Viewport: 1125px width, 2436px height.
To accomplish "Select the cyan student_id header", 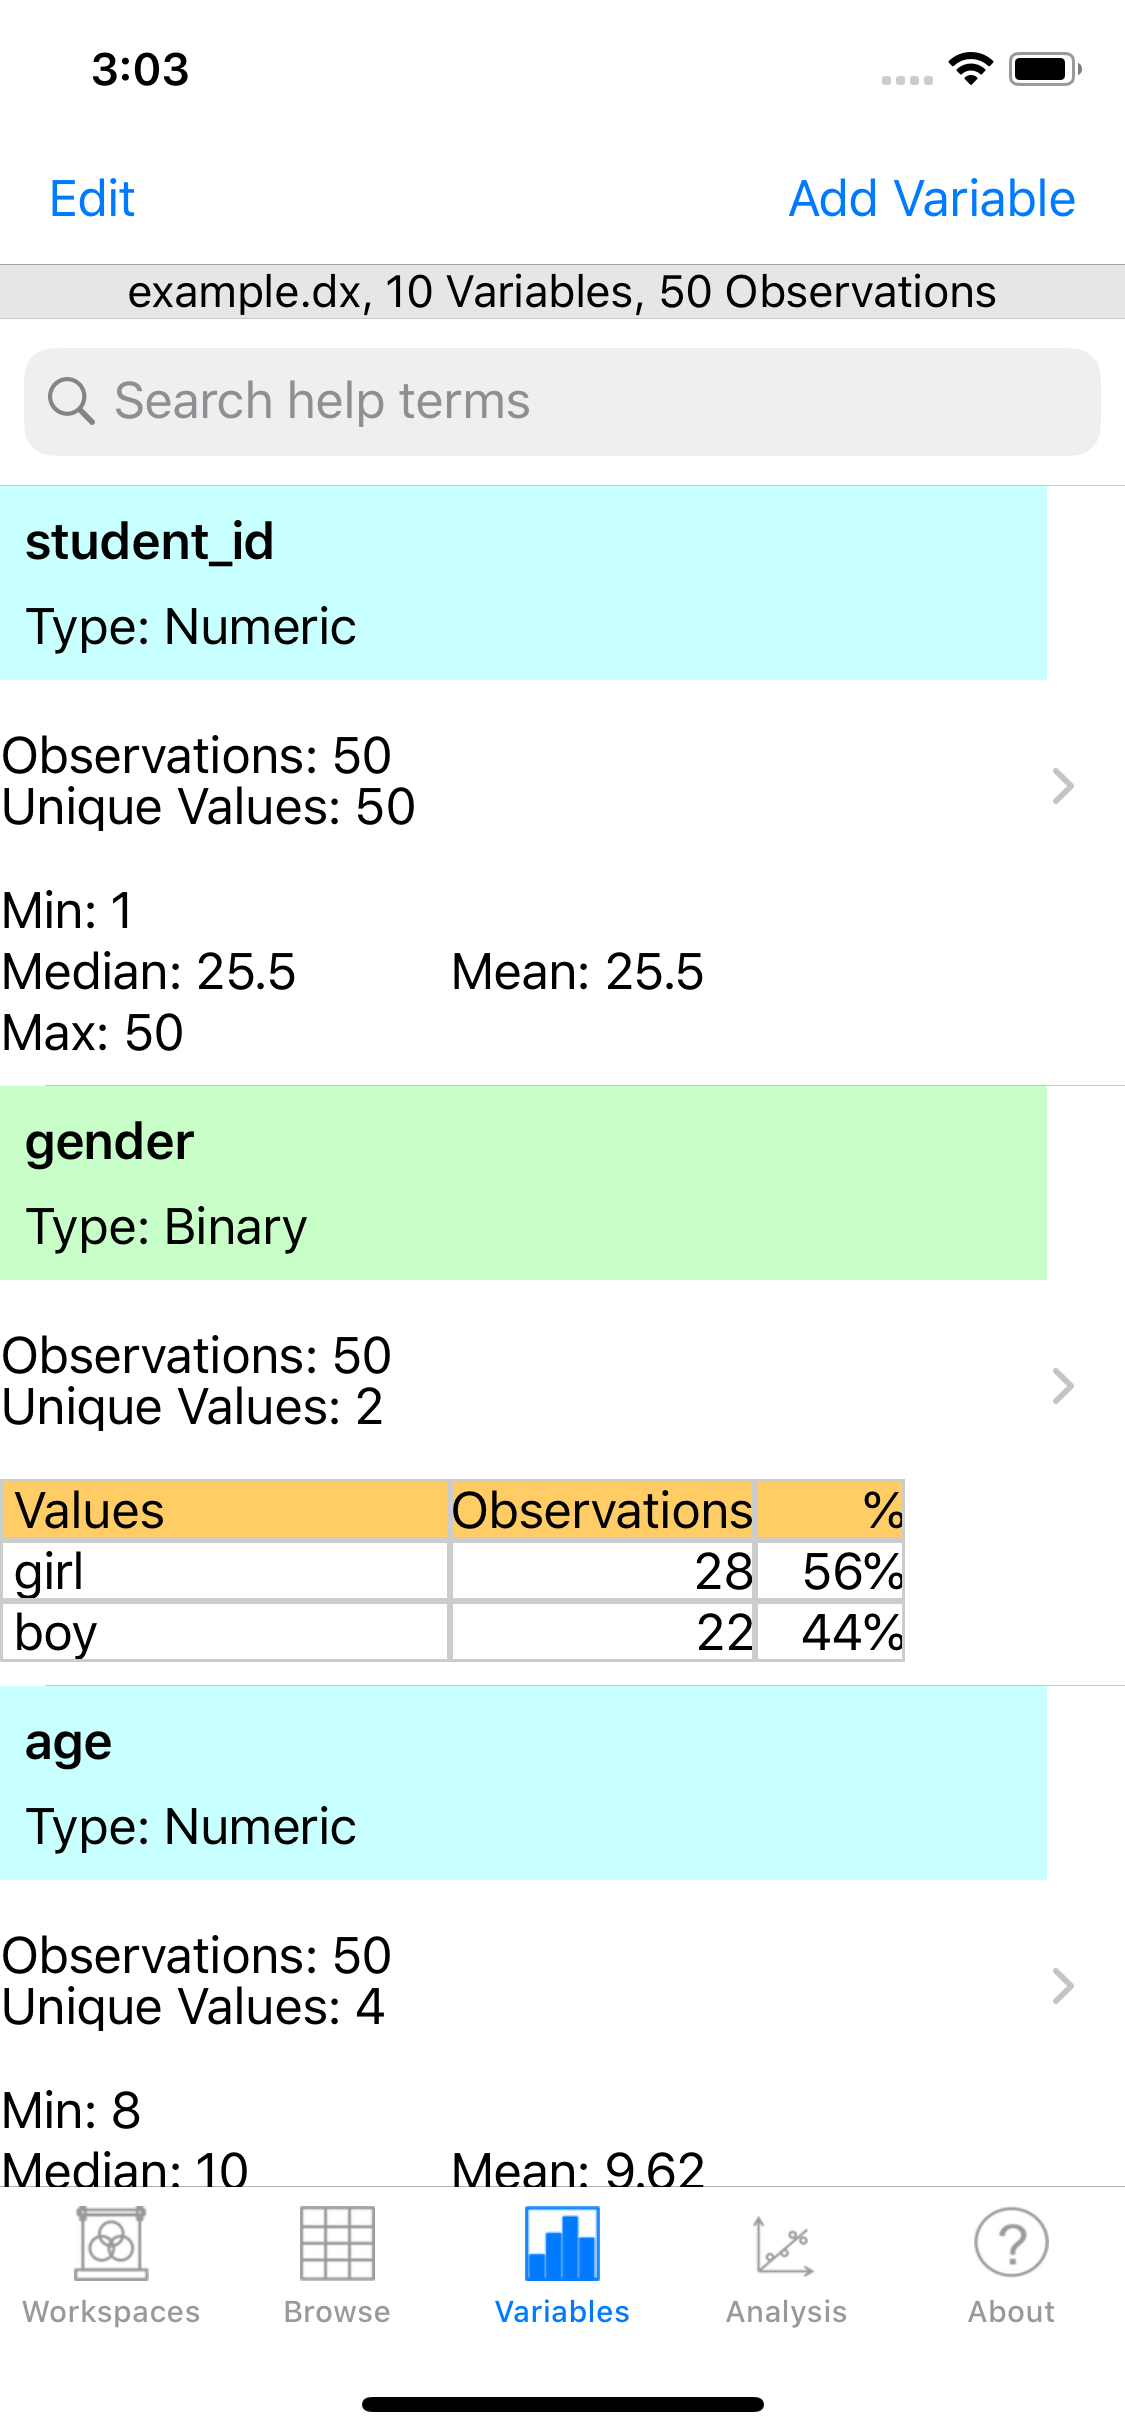I will point(523,583).
